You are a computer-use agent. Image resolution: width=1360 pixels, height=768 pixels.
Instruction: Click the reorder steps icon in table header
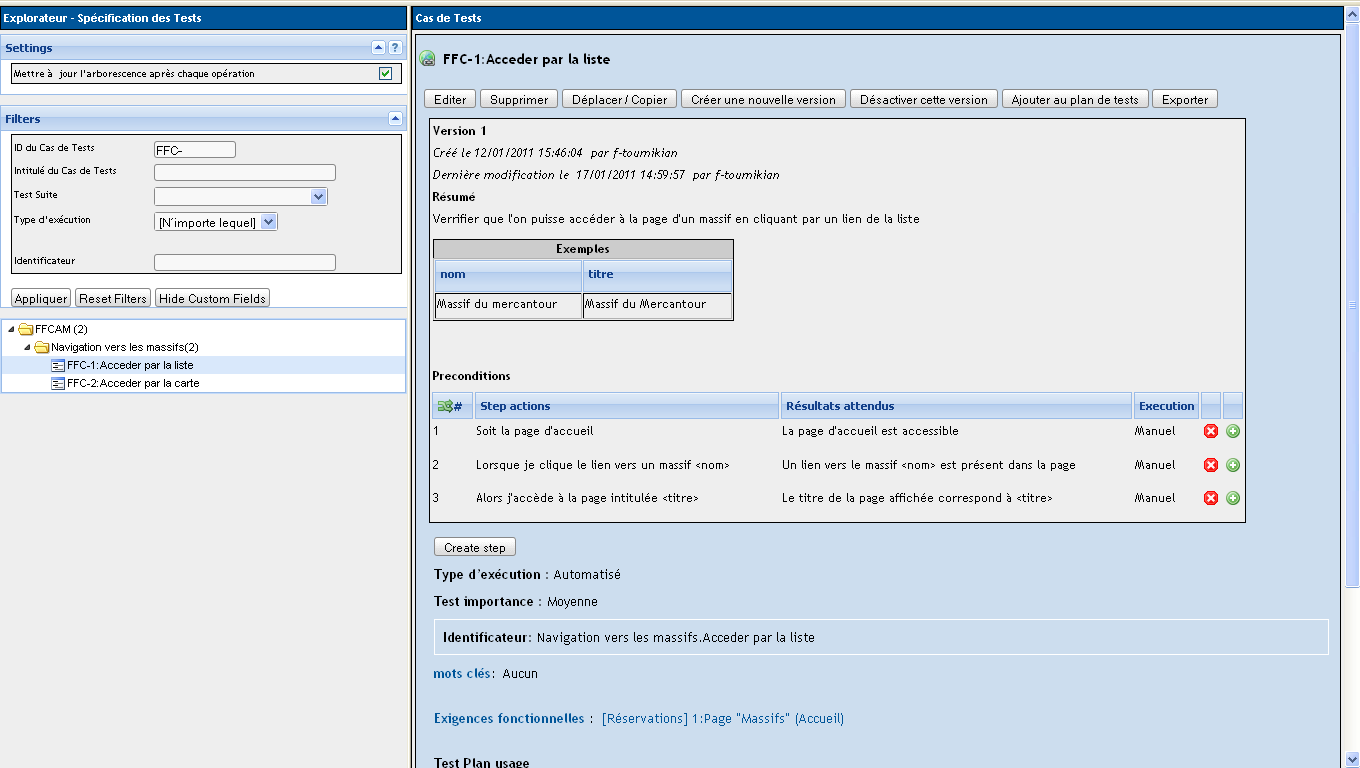coord(446,406)
